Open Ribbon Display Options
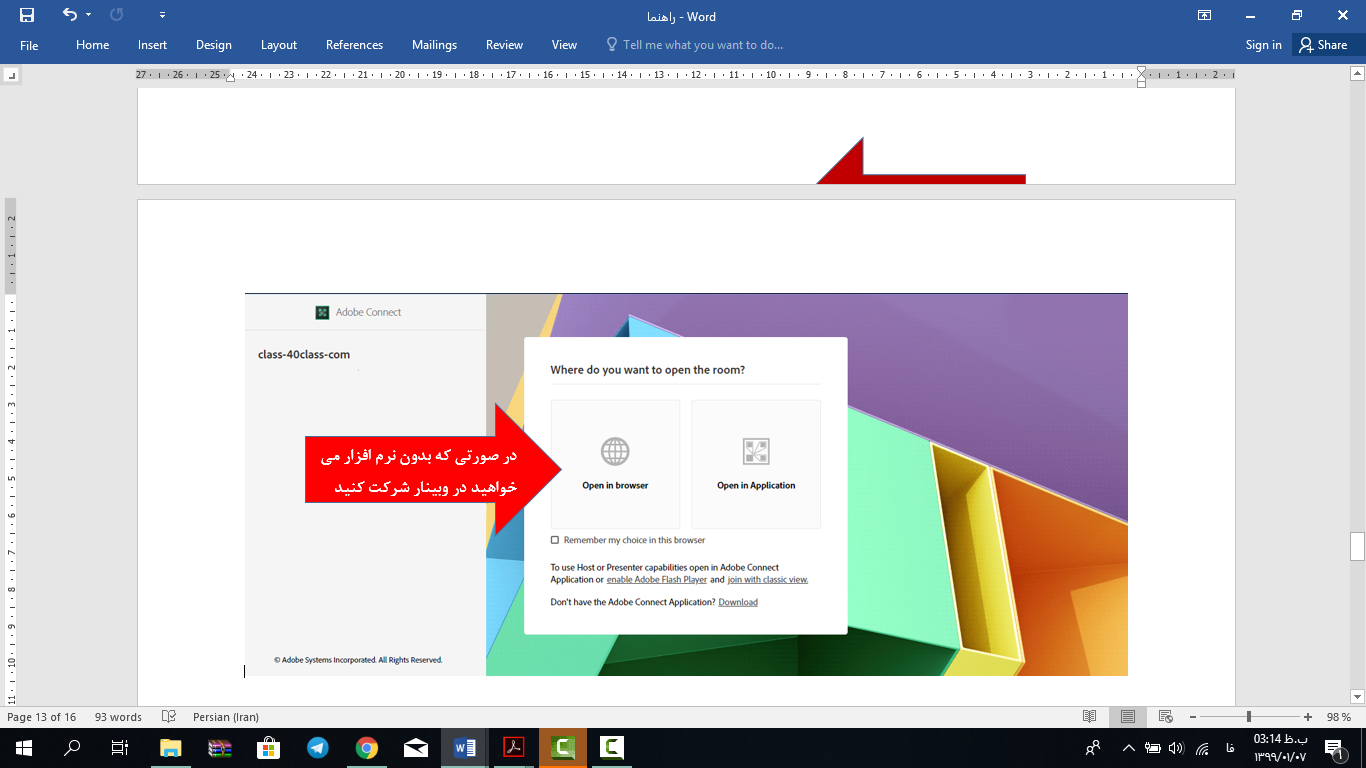1366x768 pixels. click(1205, 15)
